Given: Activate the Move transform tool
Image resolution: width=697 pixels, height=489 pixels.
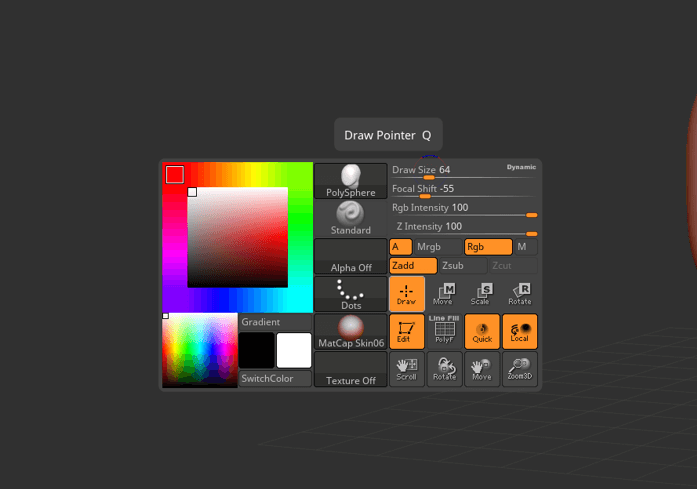Looking at the screenshot, I should pyautogui.click(x=444, y=293).
